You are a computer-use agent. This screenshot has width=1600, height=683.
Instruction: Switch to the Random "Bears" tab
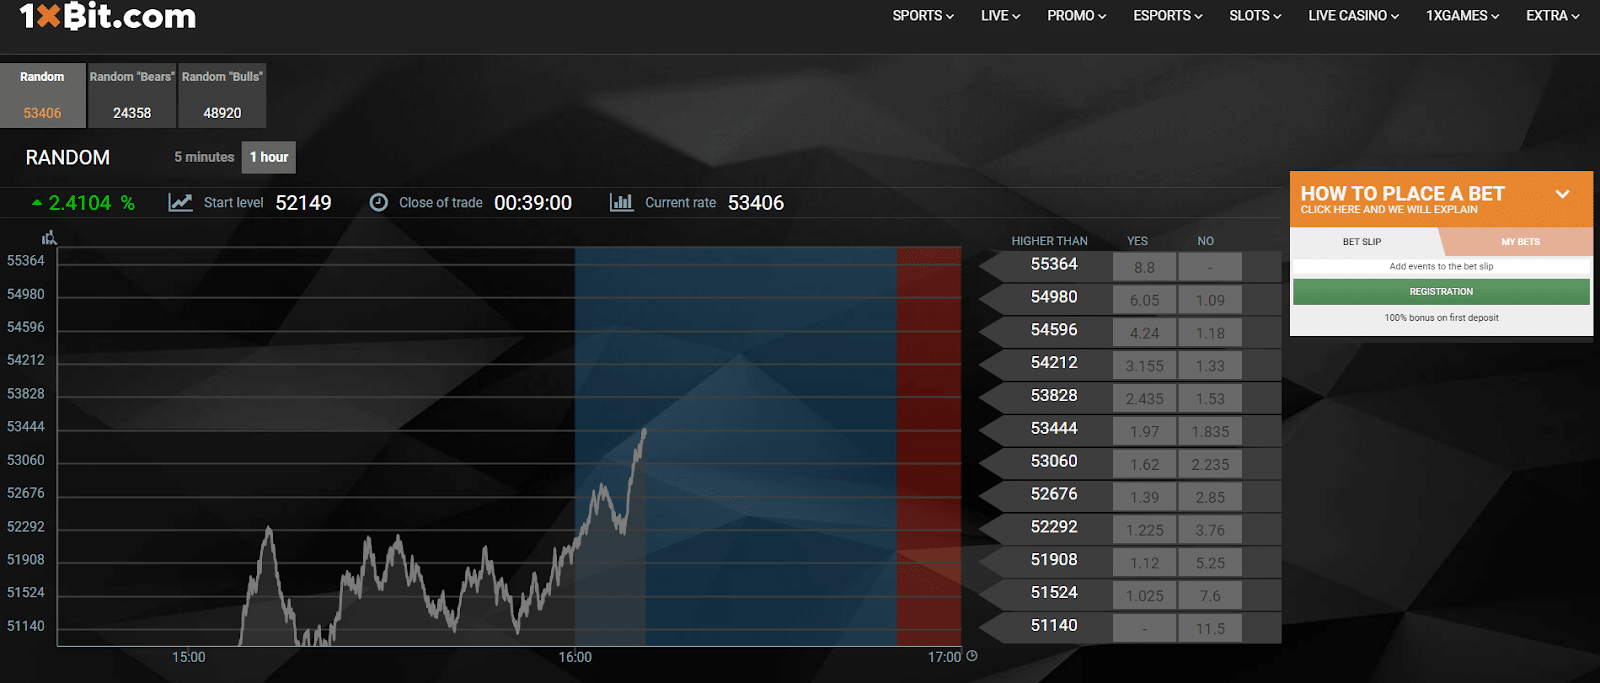(x=132, y=95)
